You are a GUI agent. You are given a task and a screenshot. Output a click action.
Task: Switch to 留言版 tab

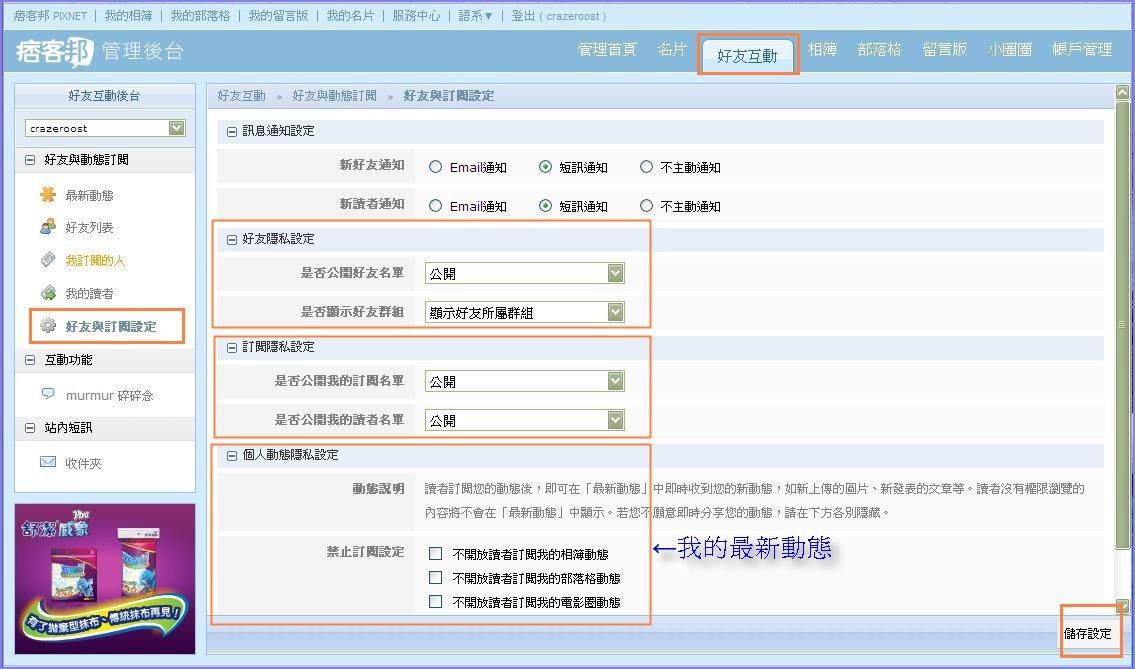[945, 49]
